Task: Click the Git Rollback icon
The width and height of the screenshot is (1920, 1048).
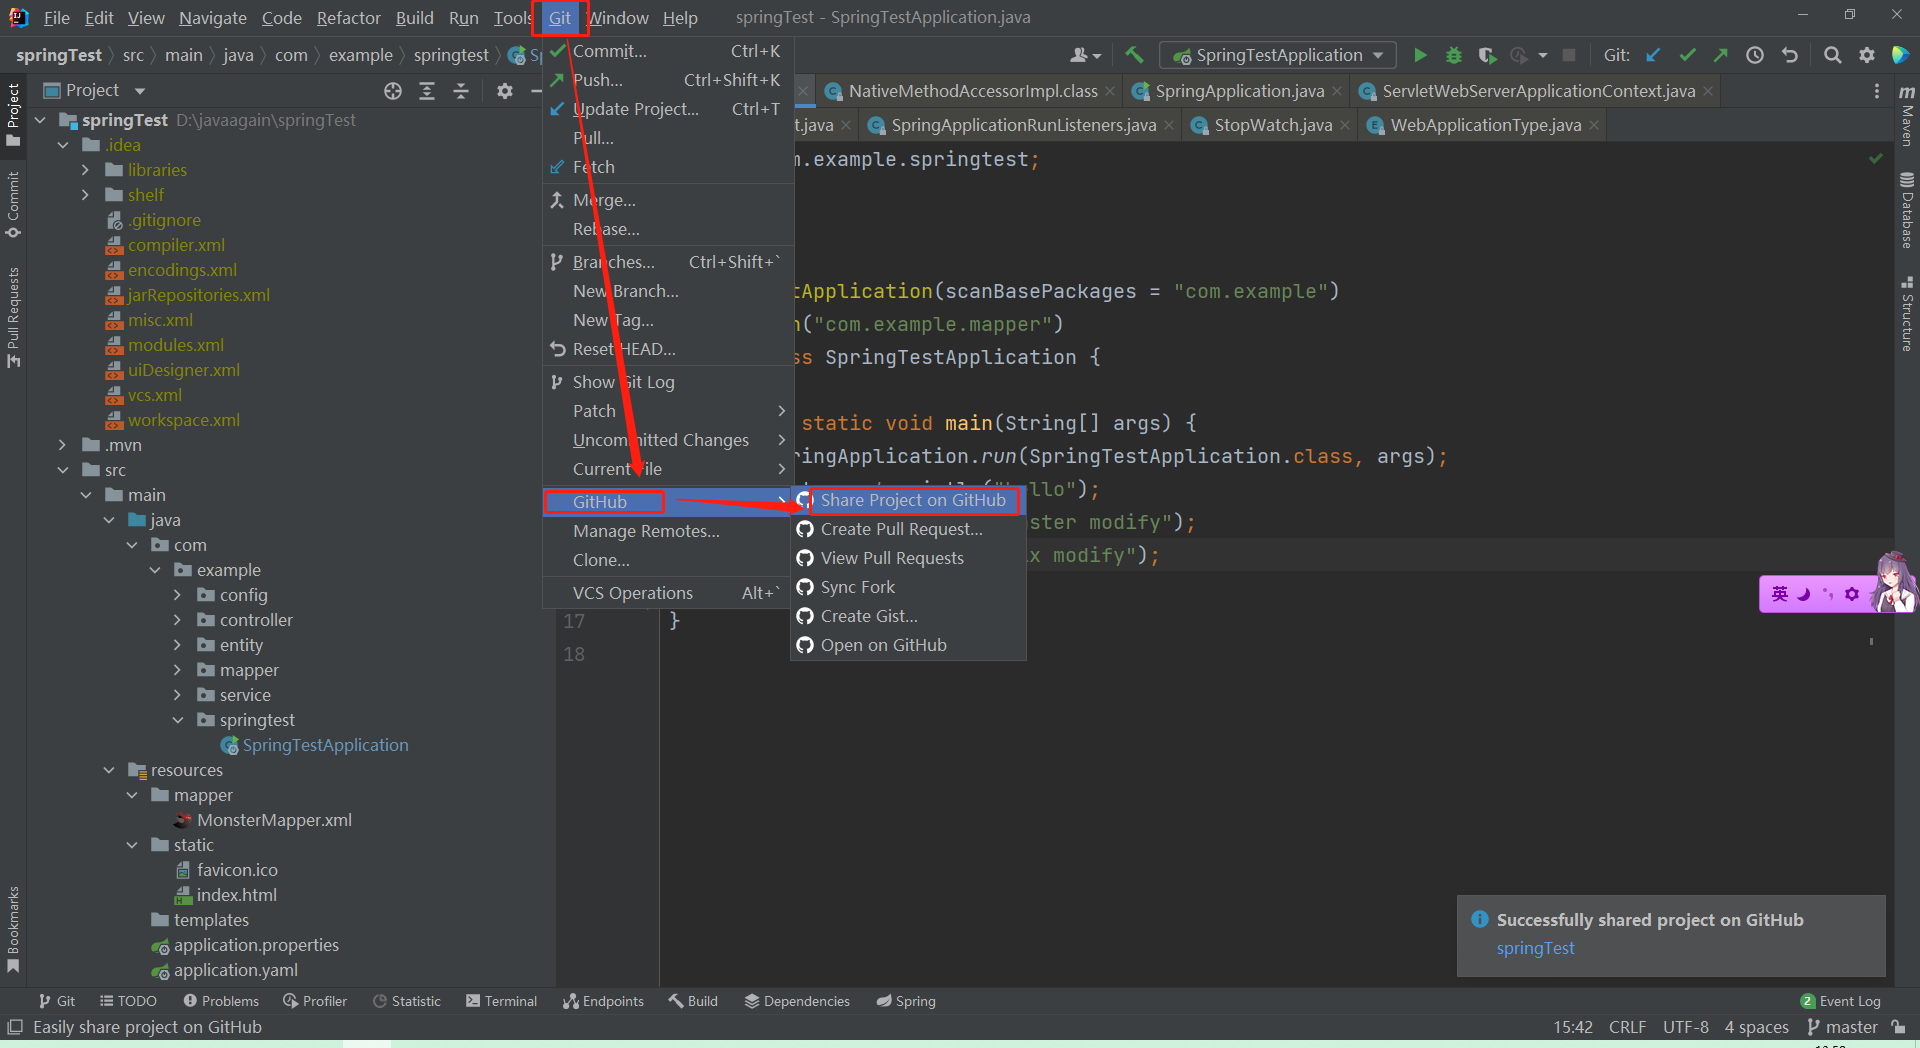Action: [1790, 55]
